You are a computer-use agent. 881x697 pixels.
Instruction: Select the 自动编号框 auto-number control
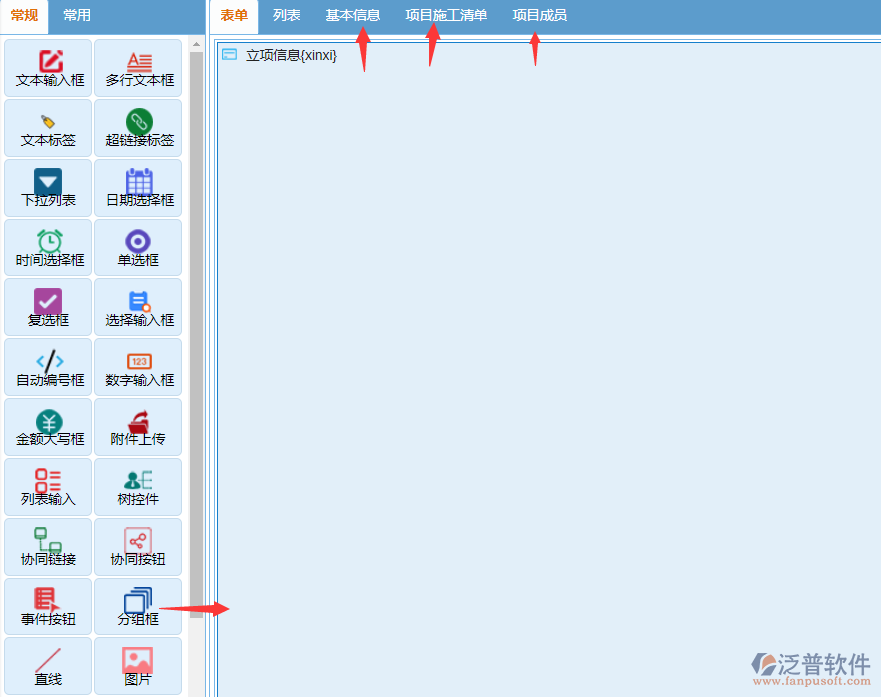pos(48,367)
